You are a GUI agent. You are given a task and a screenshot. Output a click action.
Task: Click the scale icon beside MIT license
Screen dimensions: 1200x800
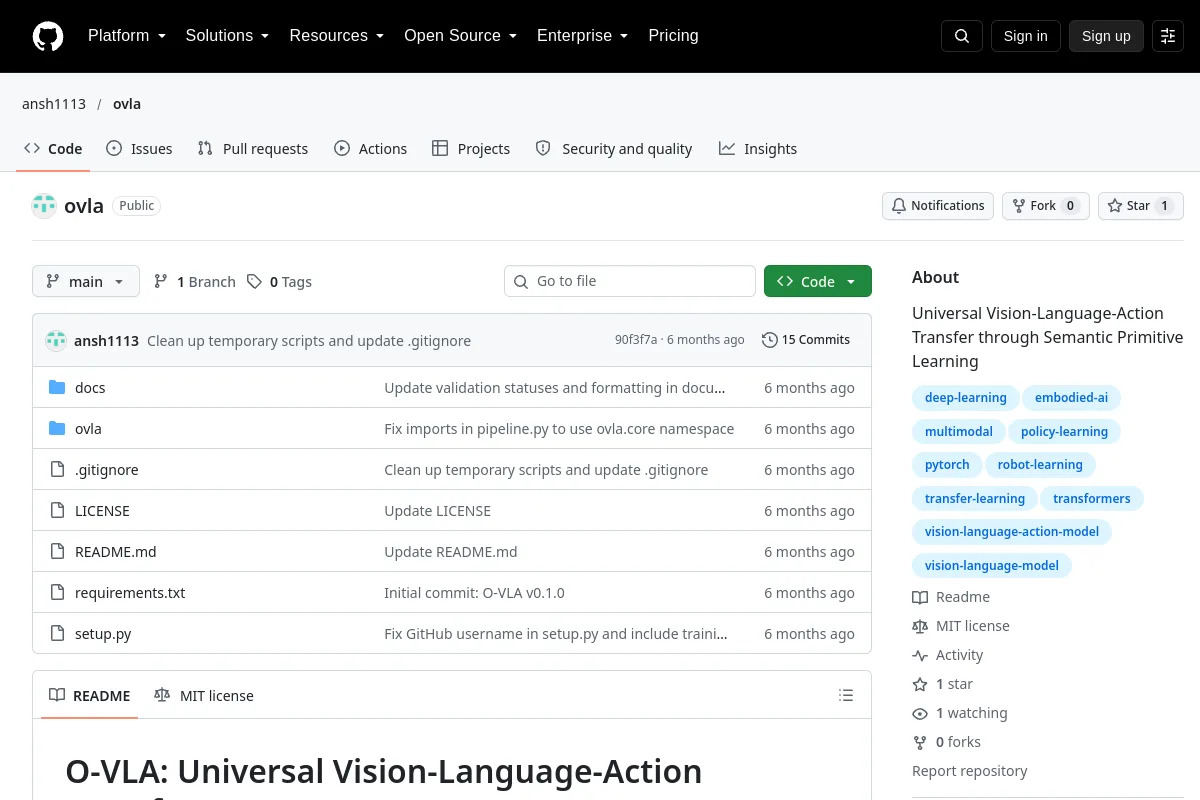click(x=920, y=626)
